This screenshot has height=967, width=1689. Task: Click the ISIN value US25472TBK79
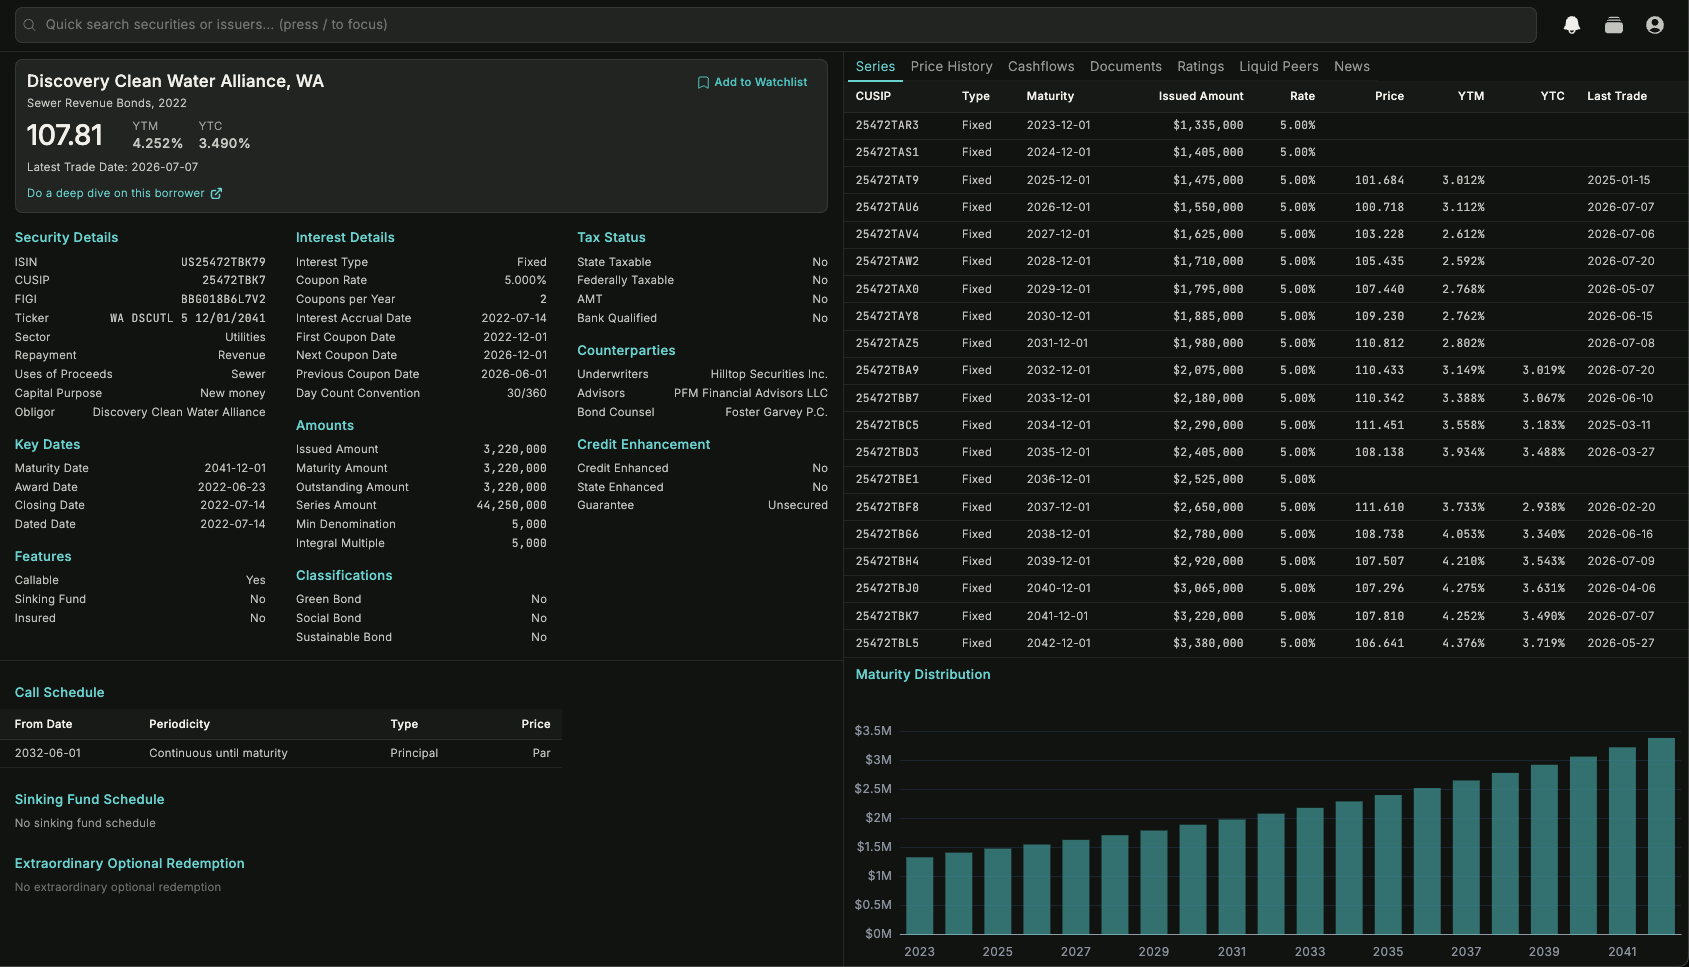point(223,262)
